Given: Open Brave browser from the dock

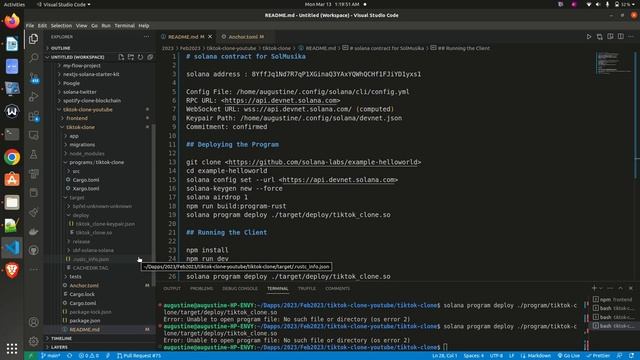Looking at the screenshot, I should [12, 270].
